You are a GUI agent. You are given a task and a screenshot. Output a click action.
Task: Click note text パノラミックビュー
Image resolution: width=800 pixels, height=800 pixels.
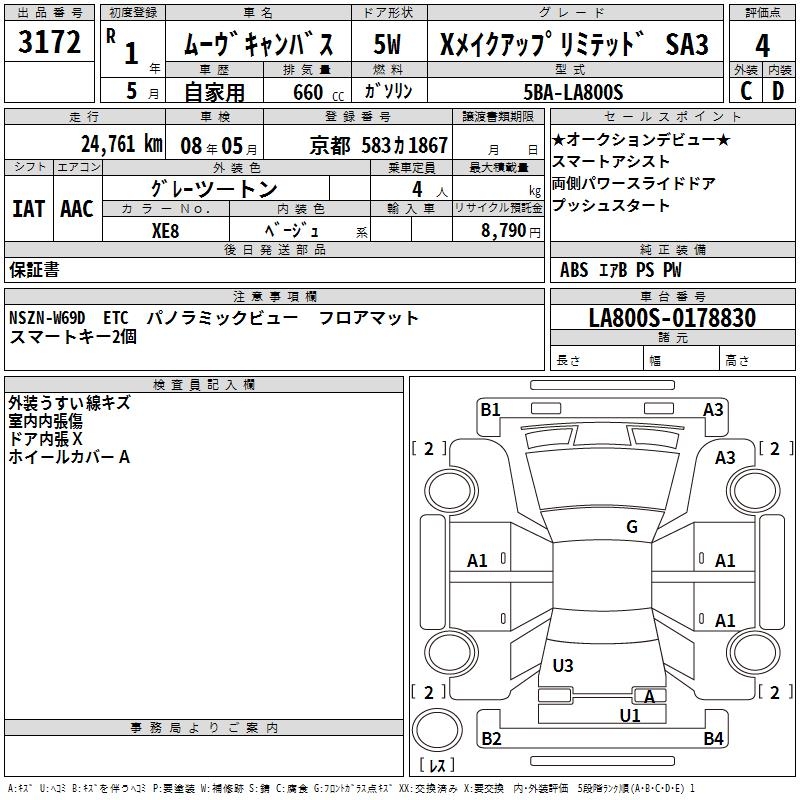coord(222,318)
